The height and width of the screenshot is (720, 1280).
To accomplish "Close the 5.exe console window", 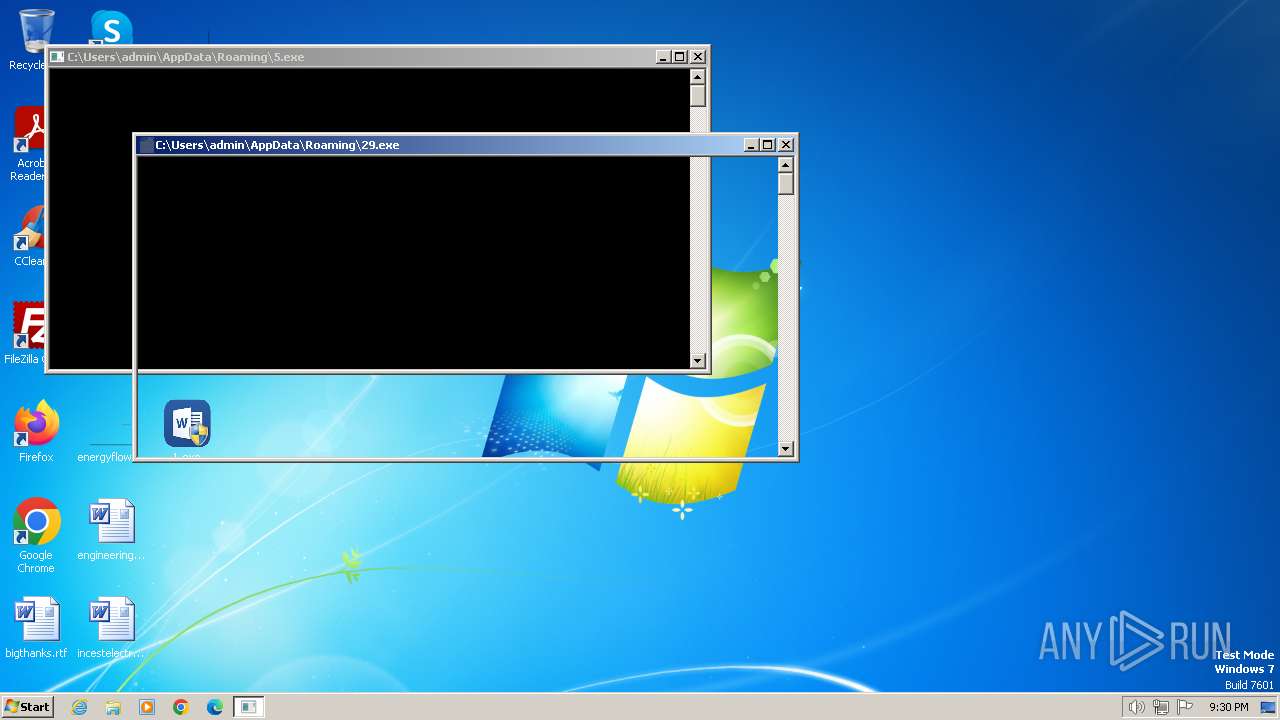I will (x=698, y=57).
